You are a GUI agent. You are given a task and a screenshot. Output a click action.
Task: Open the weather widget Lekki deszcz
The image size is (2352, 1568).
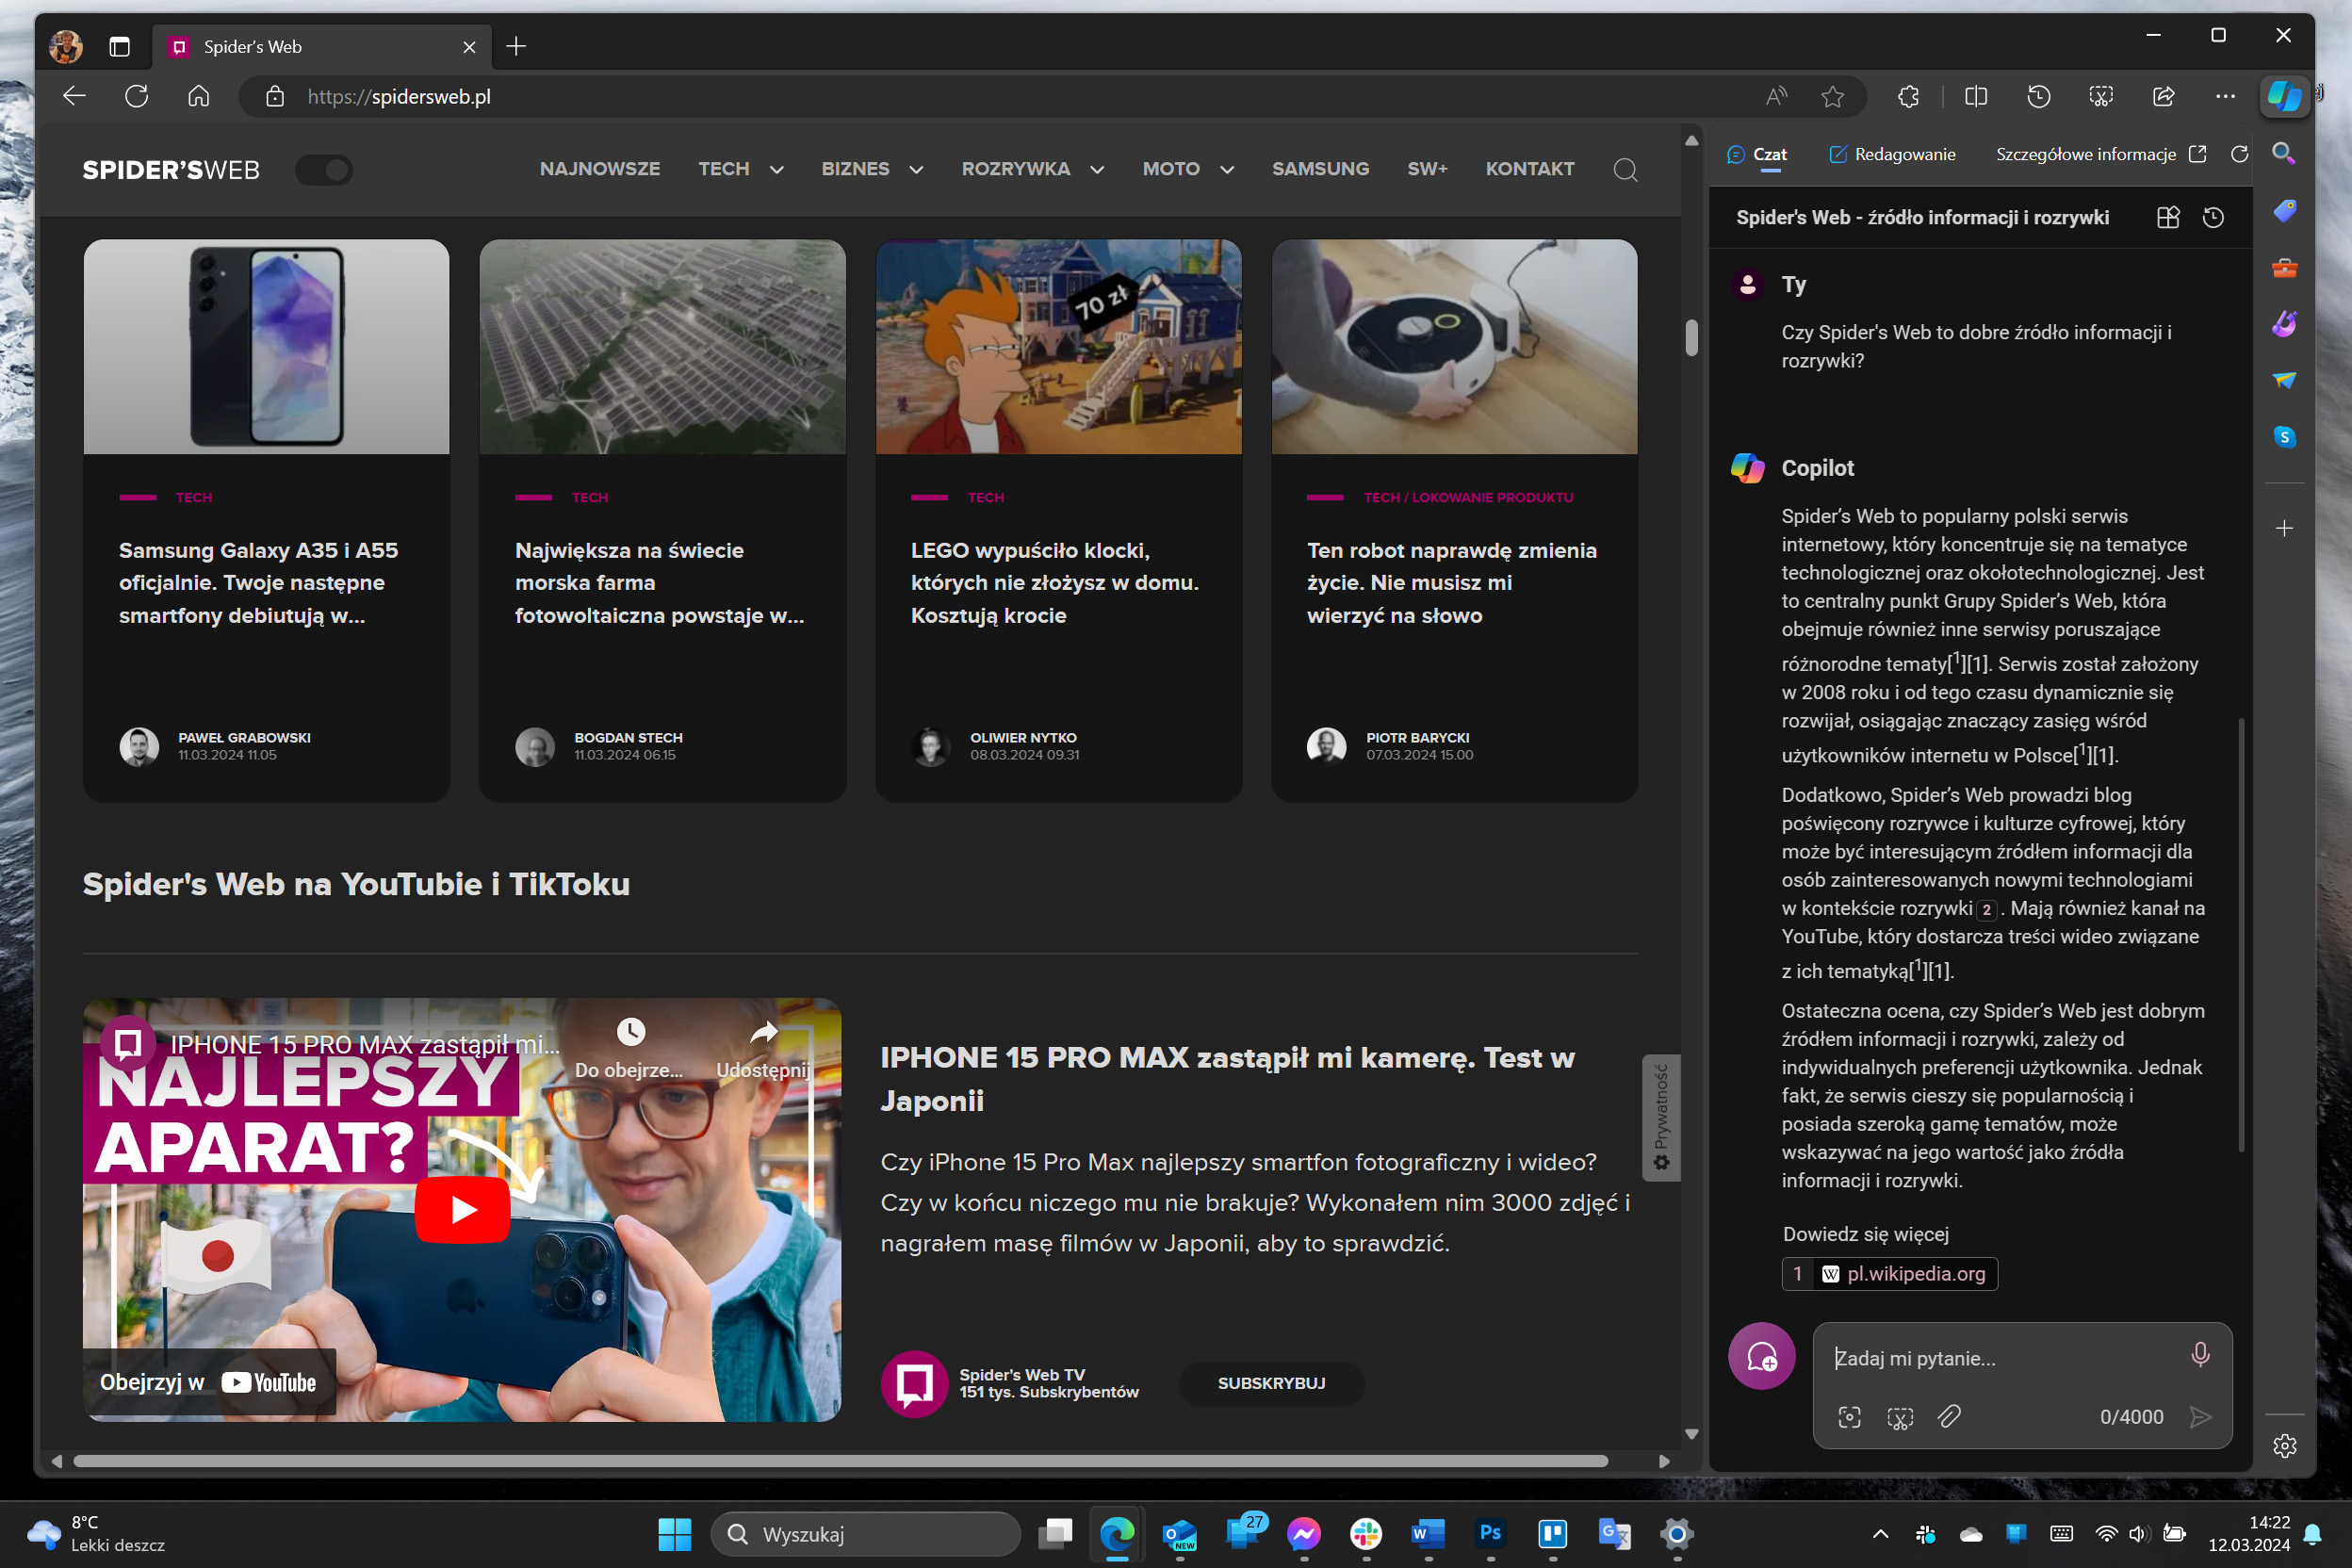point(96,1534)
